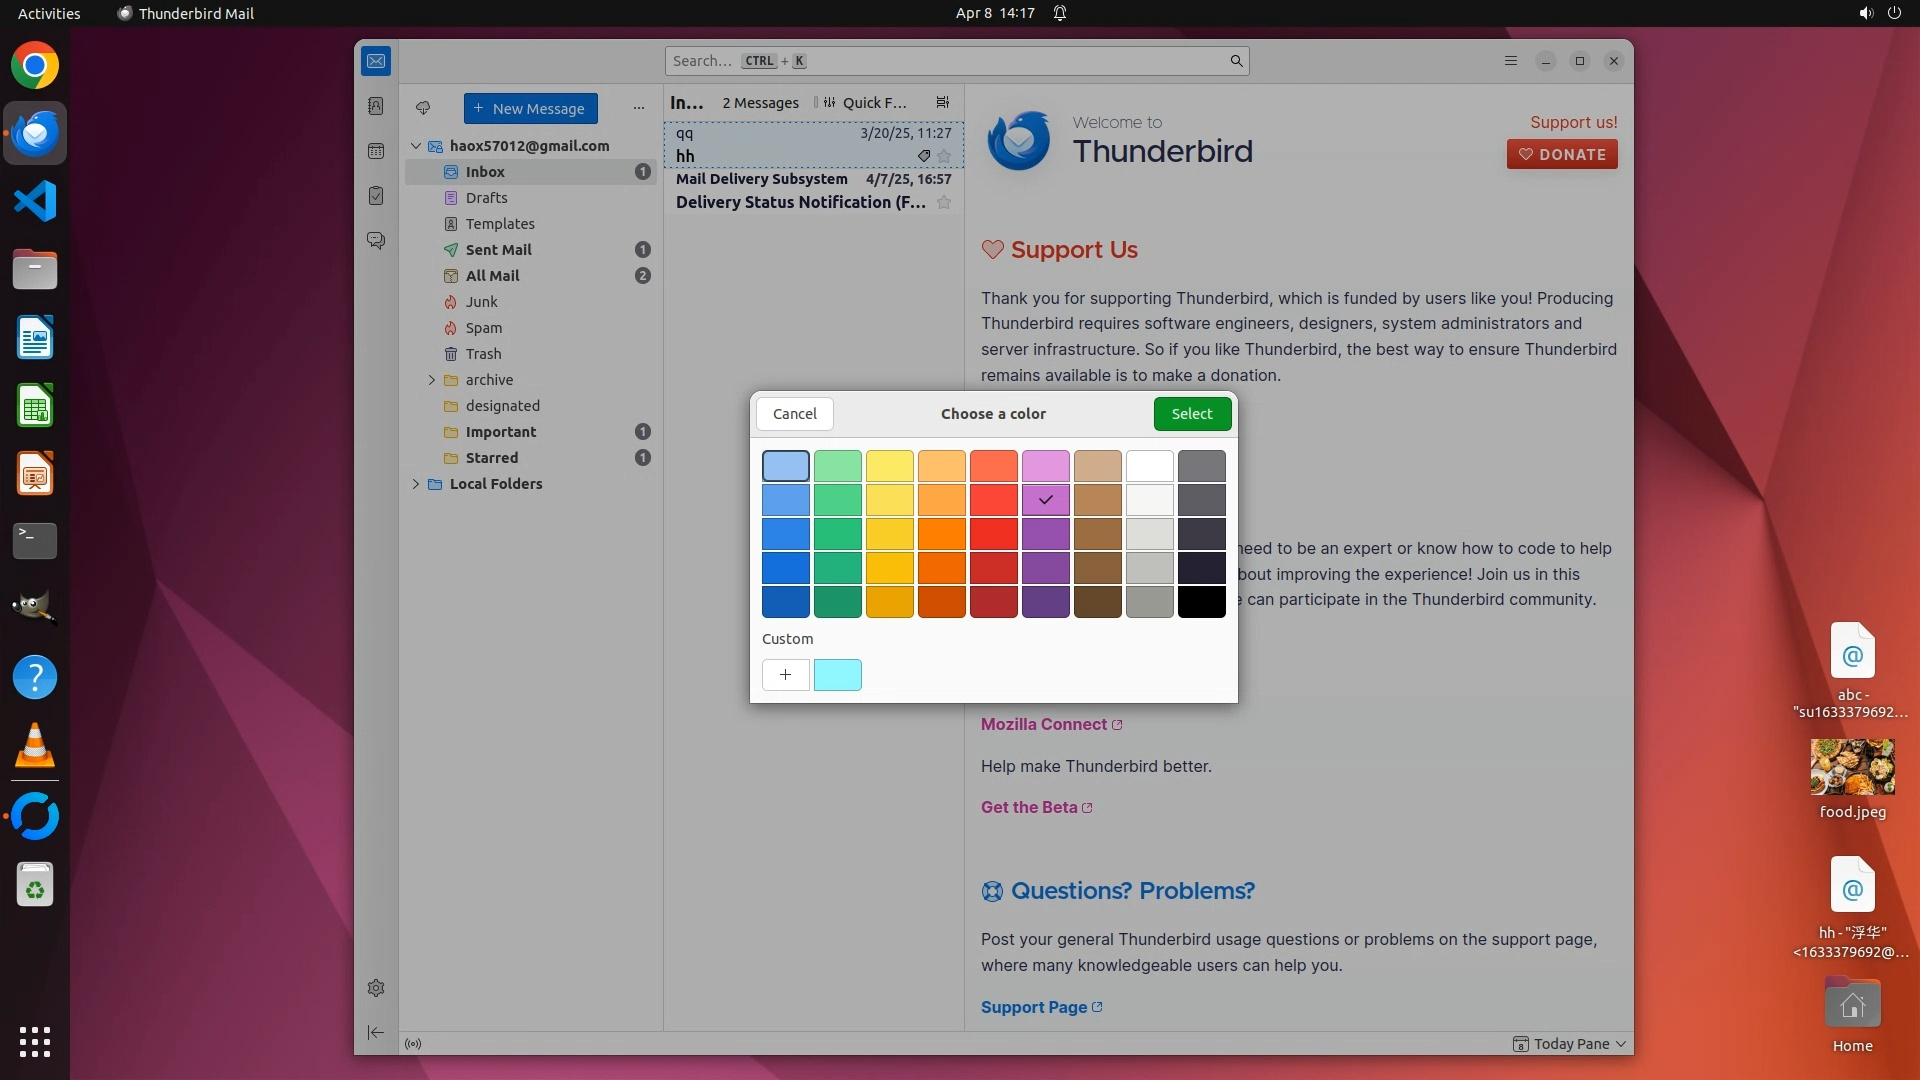Pick the black color swatch
Image resolution: width=1920 pixels, height=1080 pixels.
pyautogui.click(x=1201, y=602)
